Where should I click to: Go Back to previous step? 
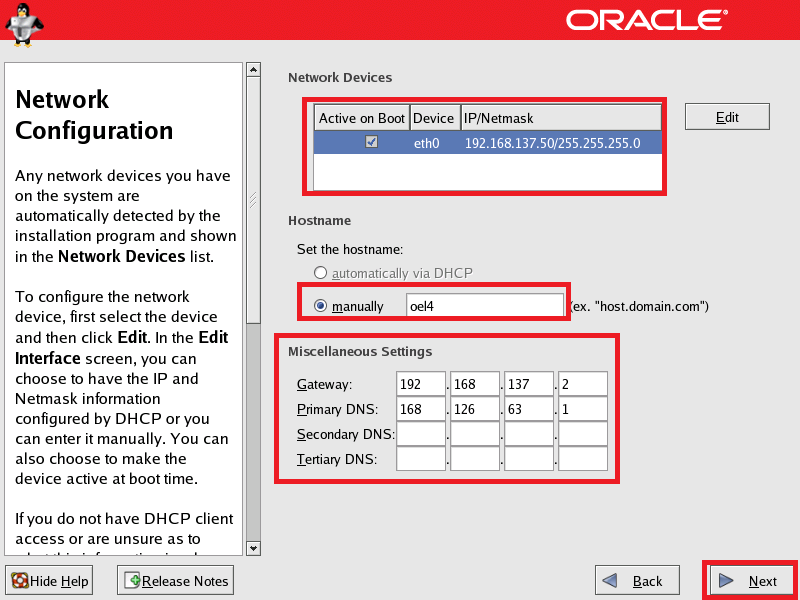tap(637, 581)
